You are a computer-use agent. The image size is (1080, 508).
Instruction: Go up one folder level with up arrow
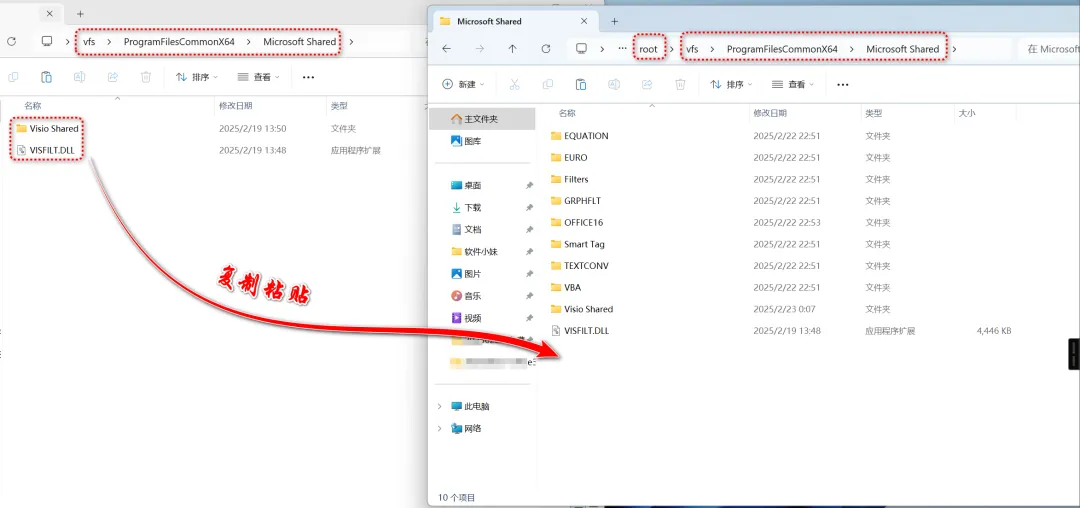coord(512,49)
